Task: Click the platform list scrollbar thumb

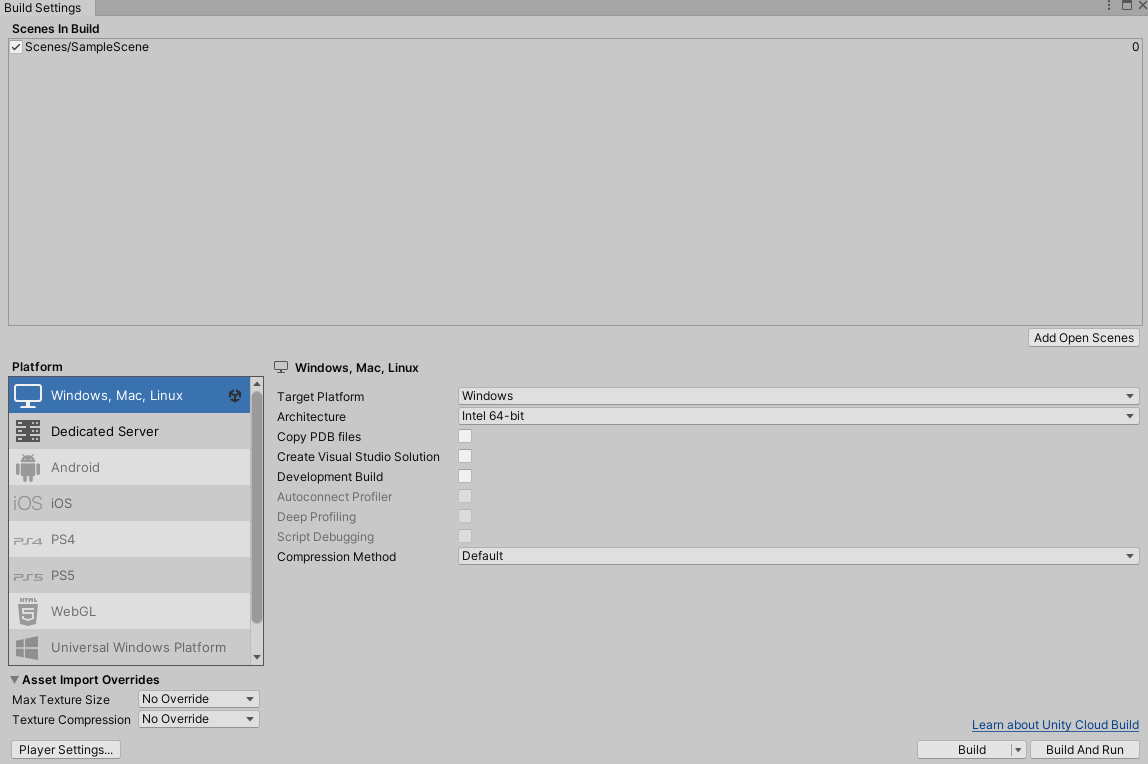Action: (x=257, y=507)
